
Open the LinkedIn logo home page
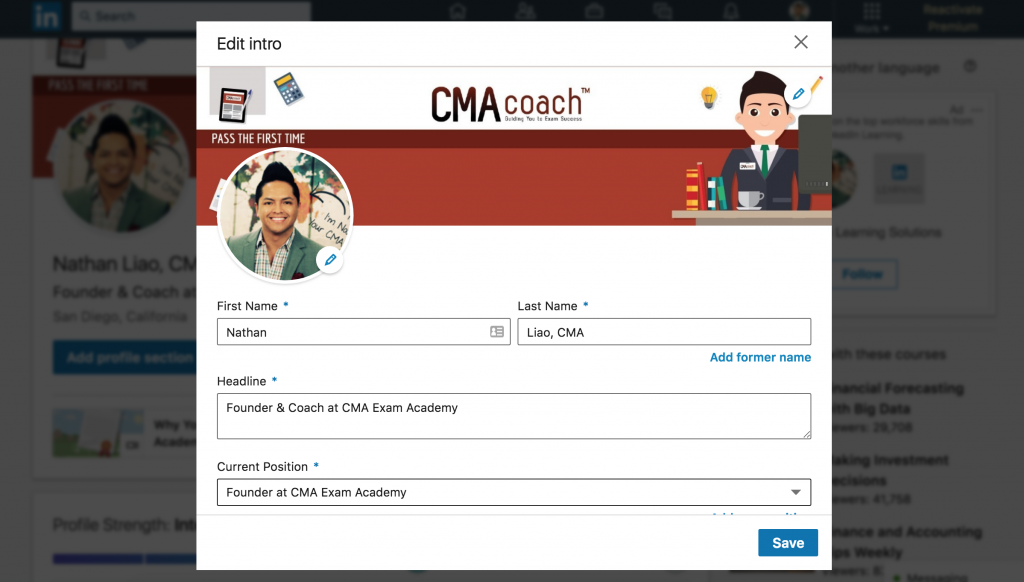click(x=47, y=16)
